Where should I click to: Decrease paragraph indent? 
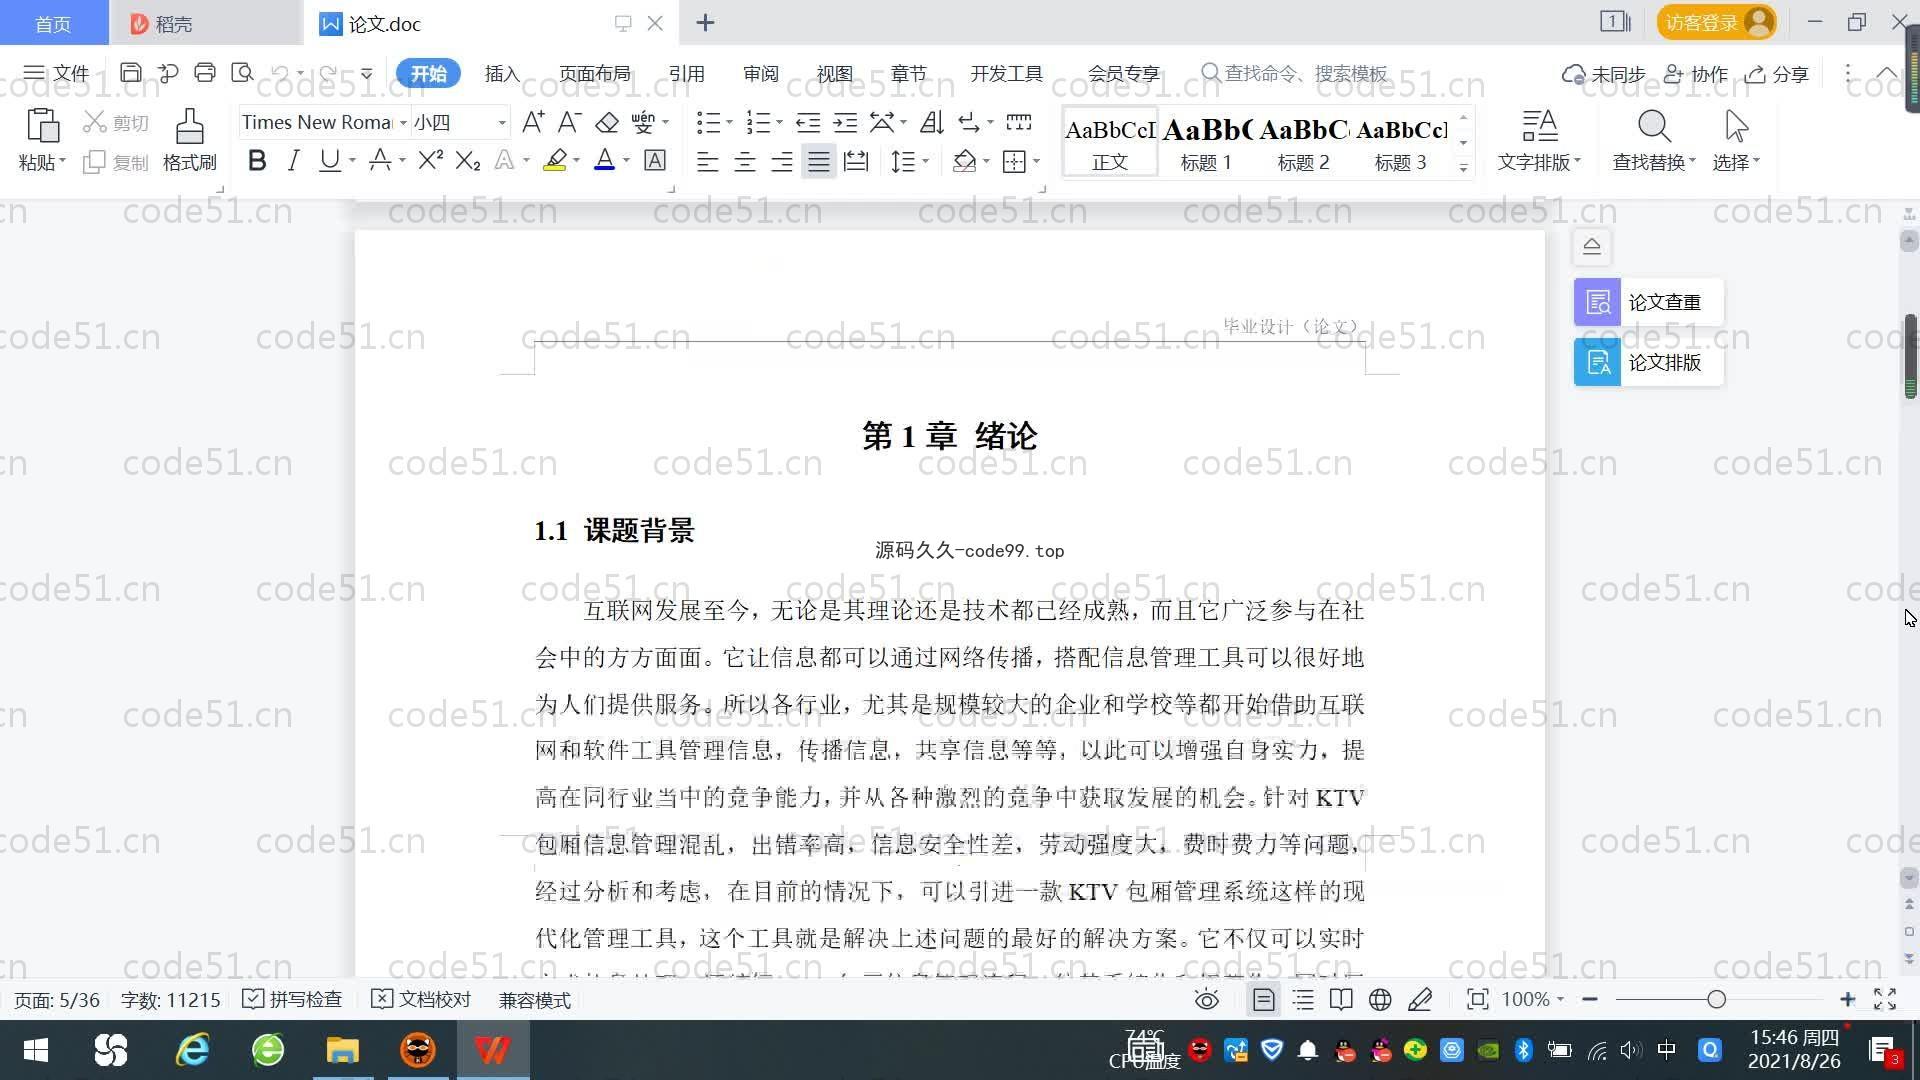click(808, 122)
